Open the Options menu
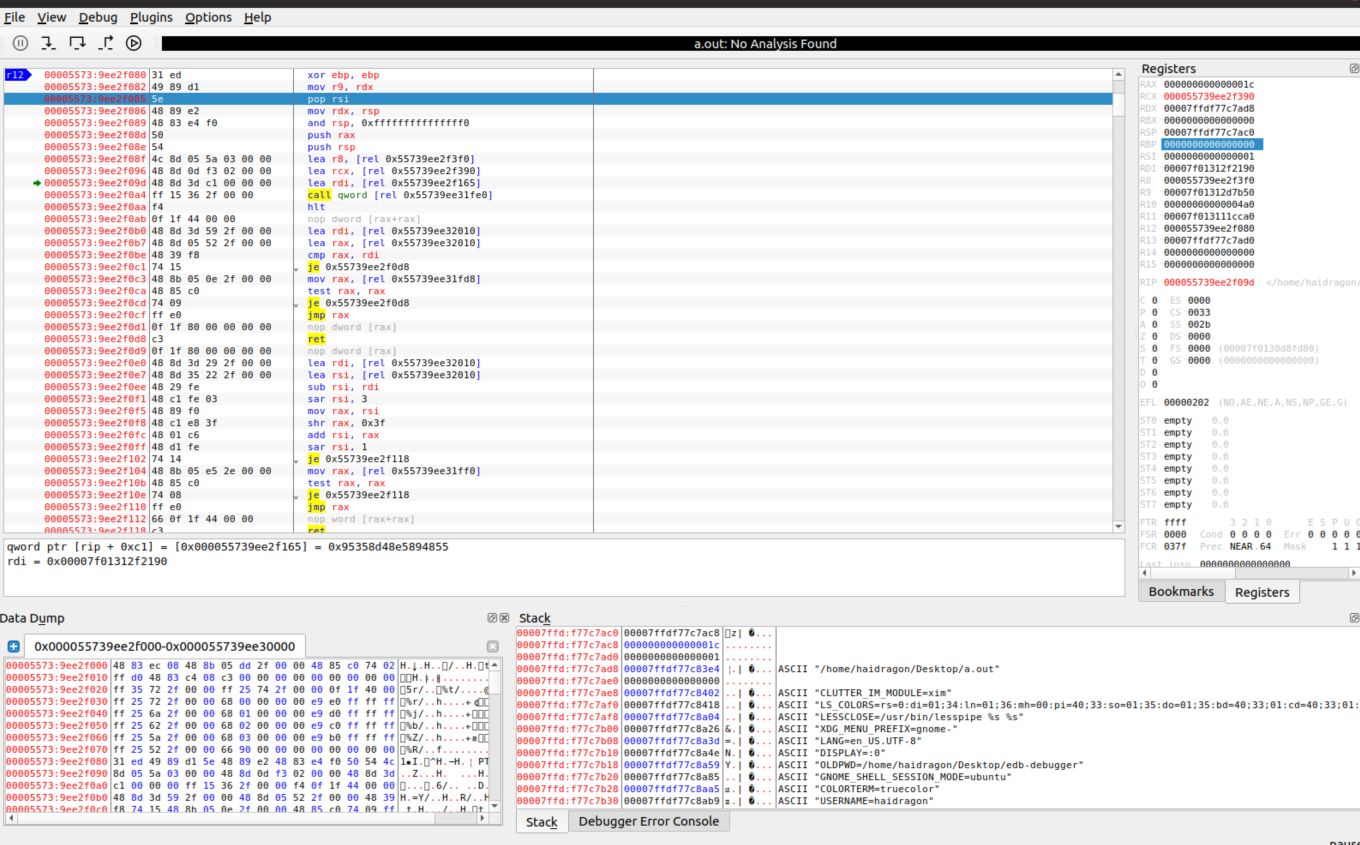 tap(208, 17)
